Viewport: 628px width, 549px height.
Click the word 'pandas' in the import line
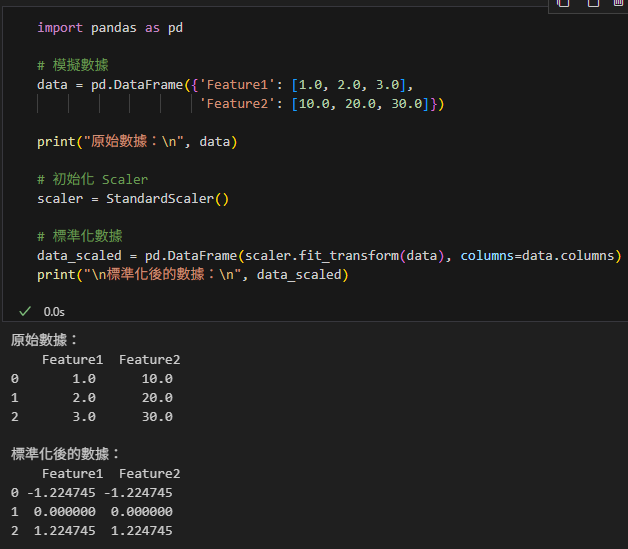(113, 28)
